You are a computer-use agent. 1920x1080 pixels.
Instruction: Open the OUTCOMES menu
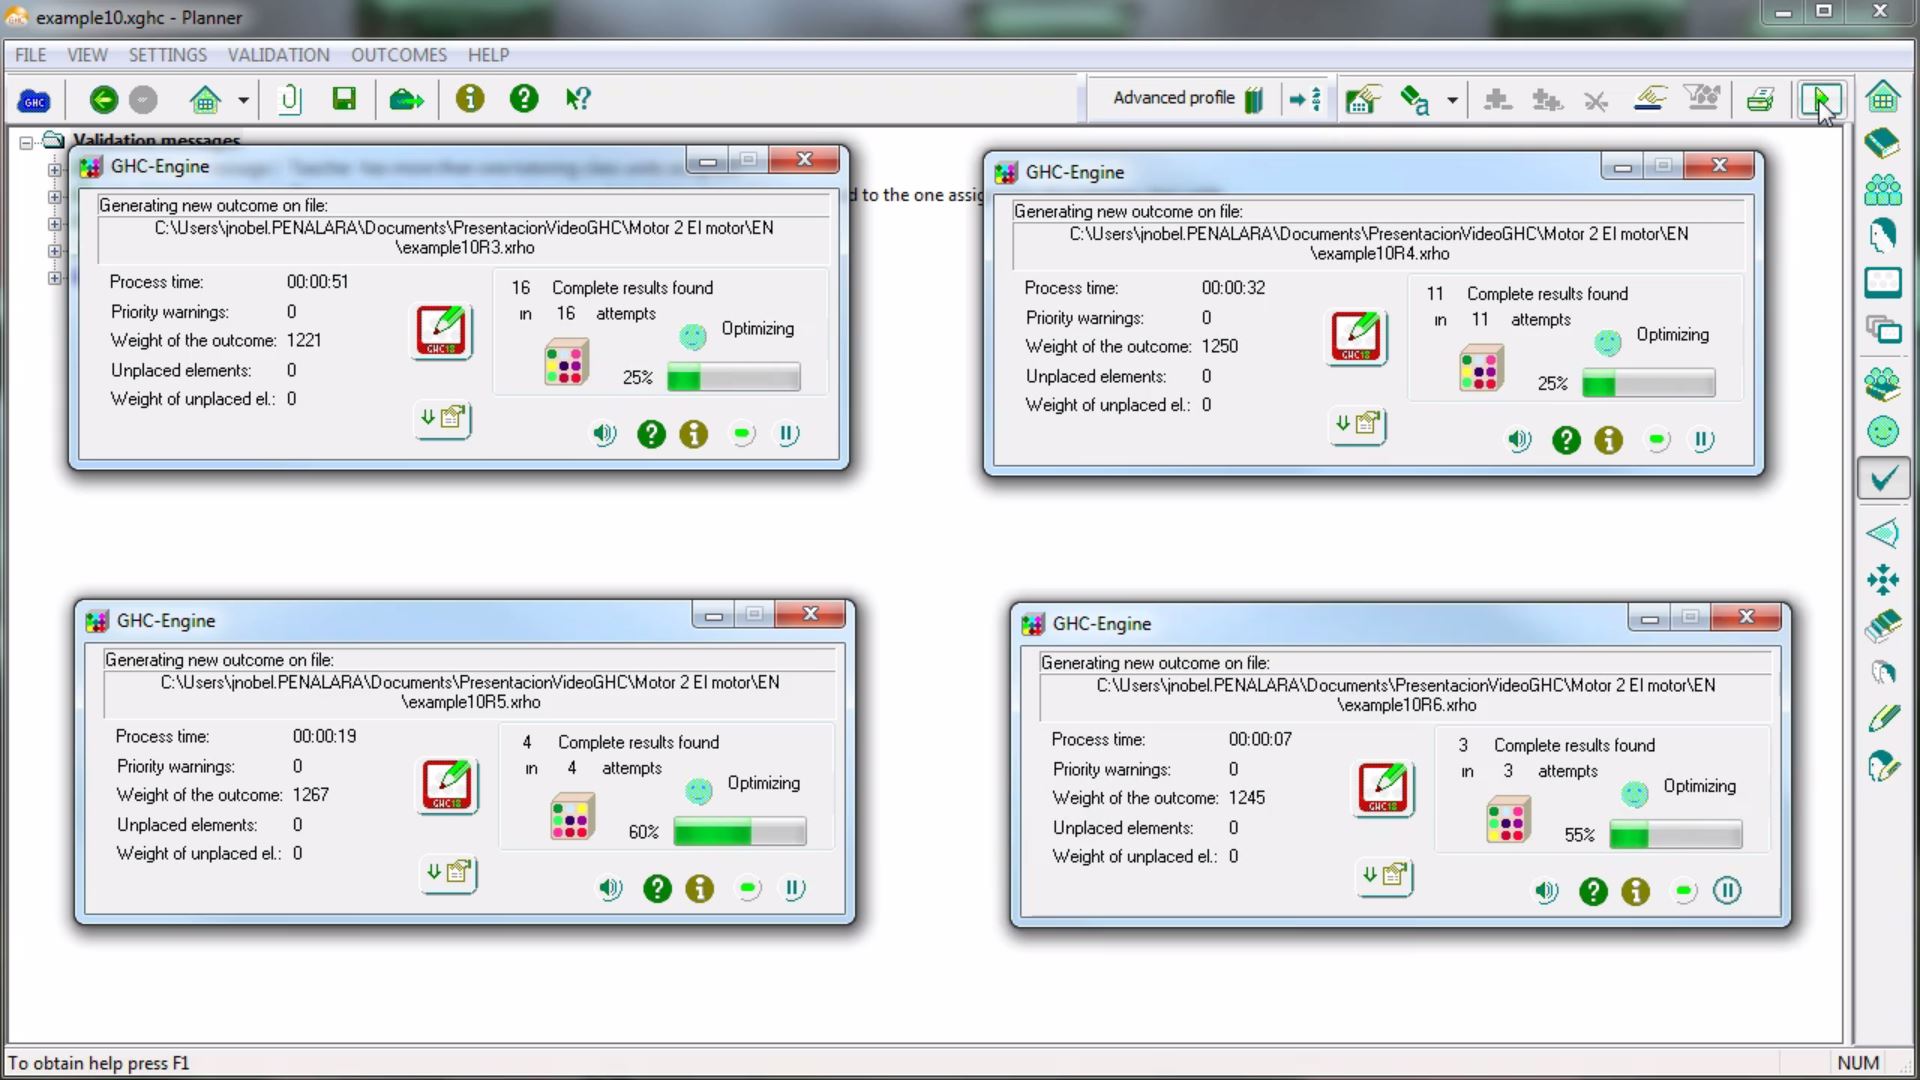click(399, 55)
